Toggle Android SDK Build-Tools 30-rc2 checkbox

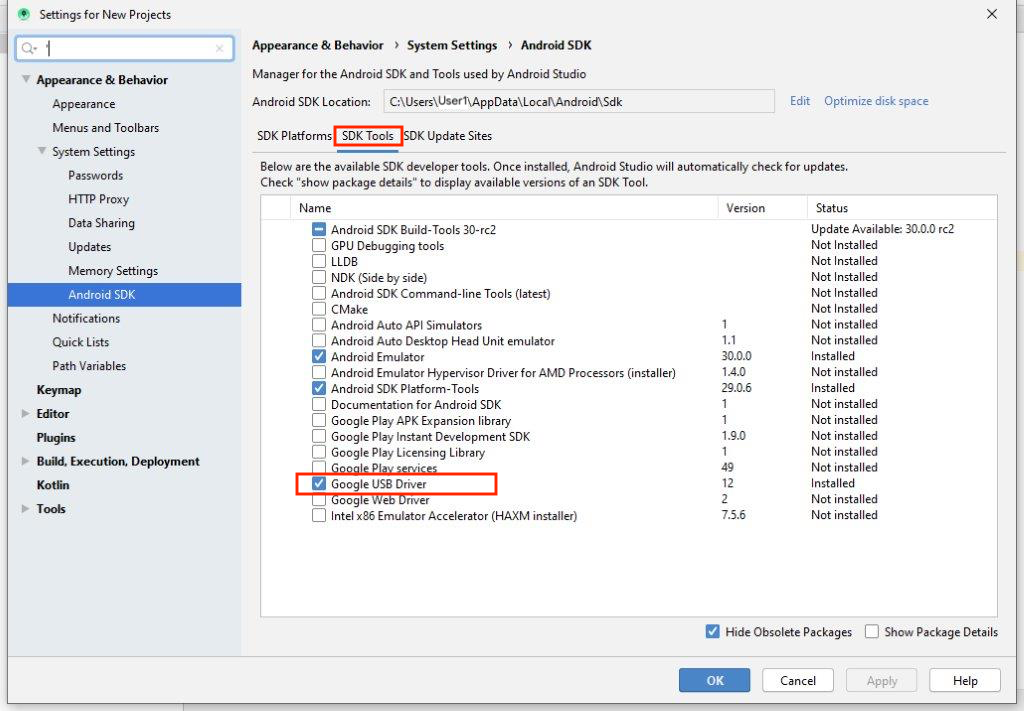click(x=319, y=230)
